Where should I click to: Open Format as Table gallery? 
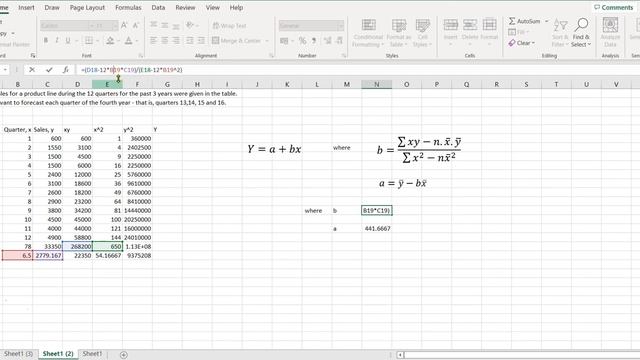[399, 33]
